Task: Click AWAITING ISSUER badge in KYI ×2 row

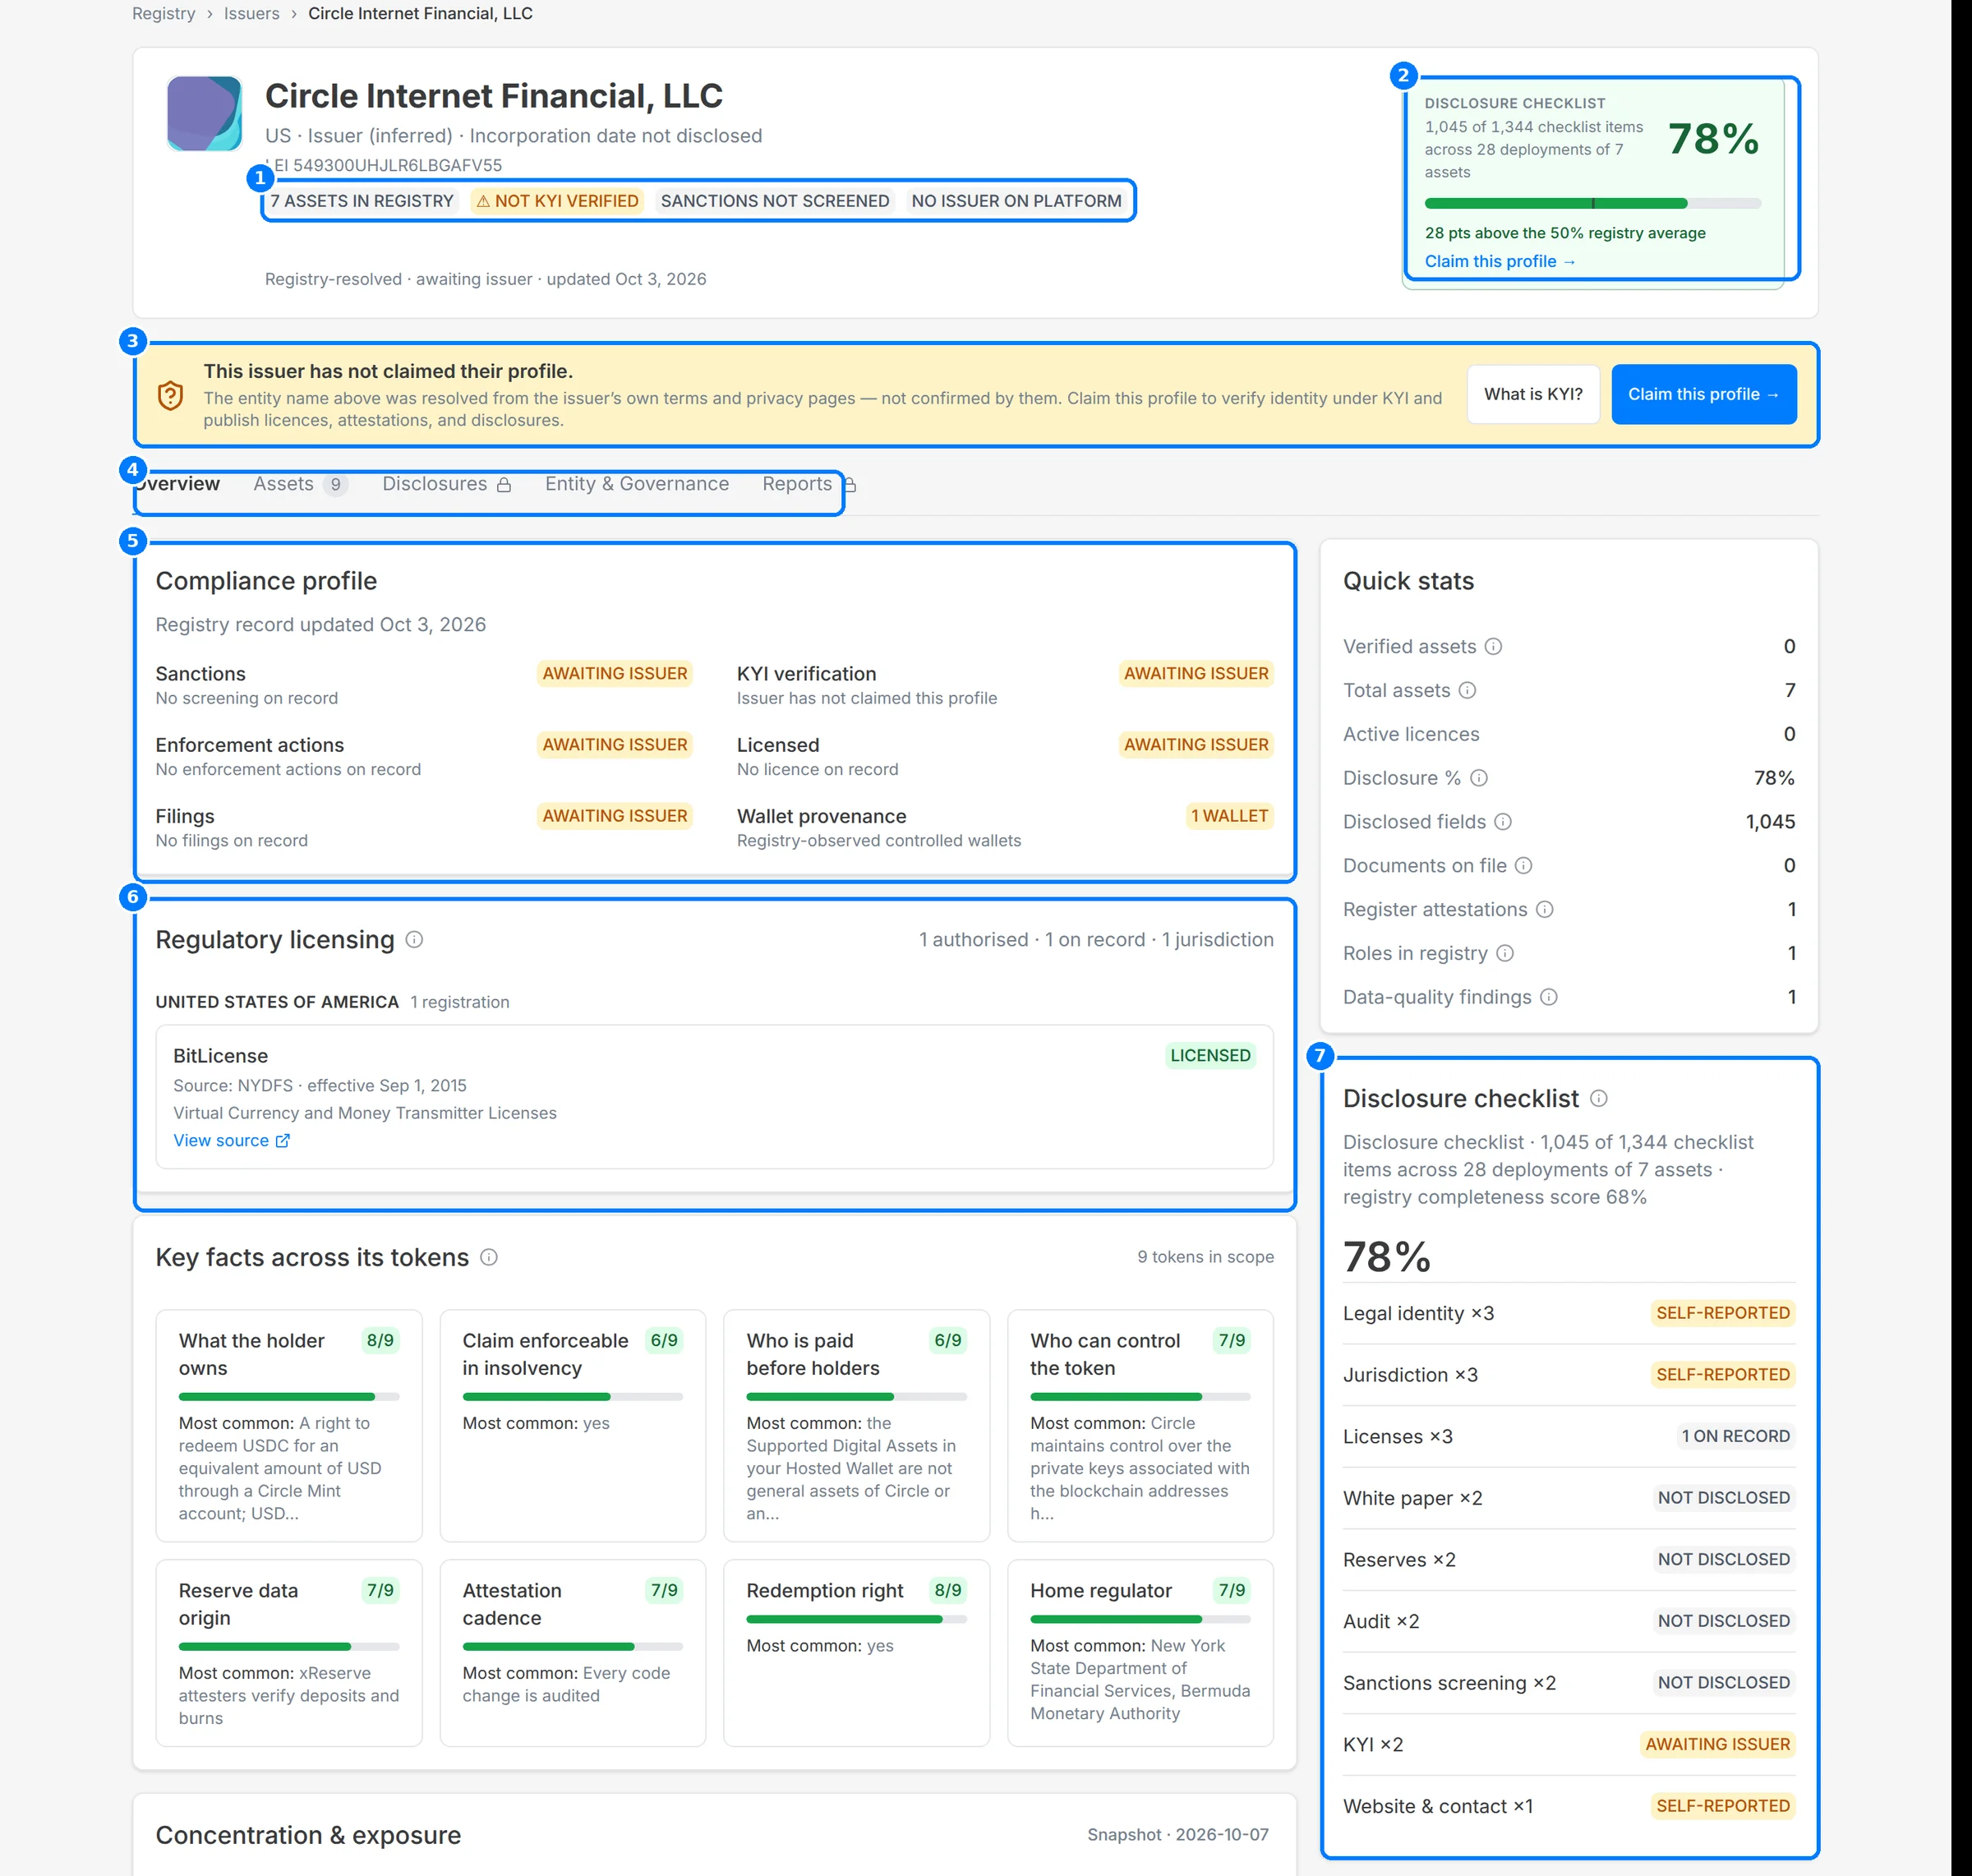Action: [1717, 1744]
